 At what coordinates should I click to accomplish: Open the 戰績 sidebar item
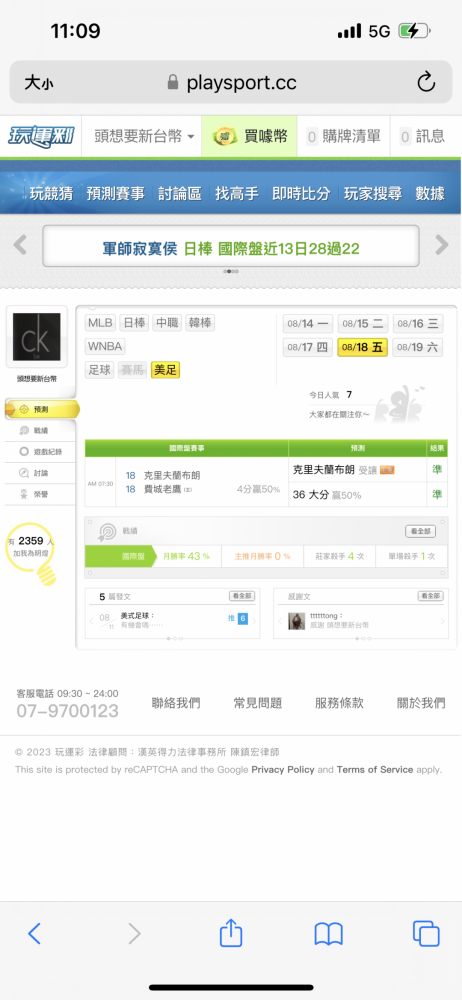(41, 430)
